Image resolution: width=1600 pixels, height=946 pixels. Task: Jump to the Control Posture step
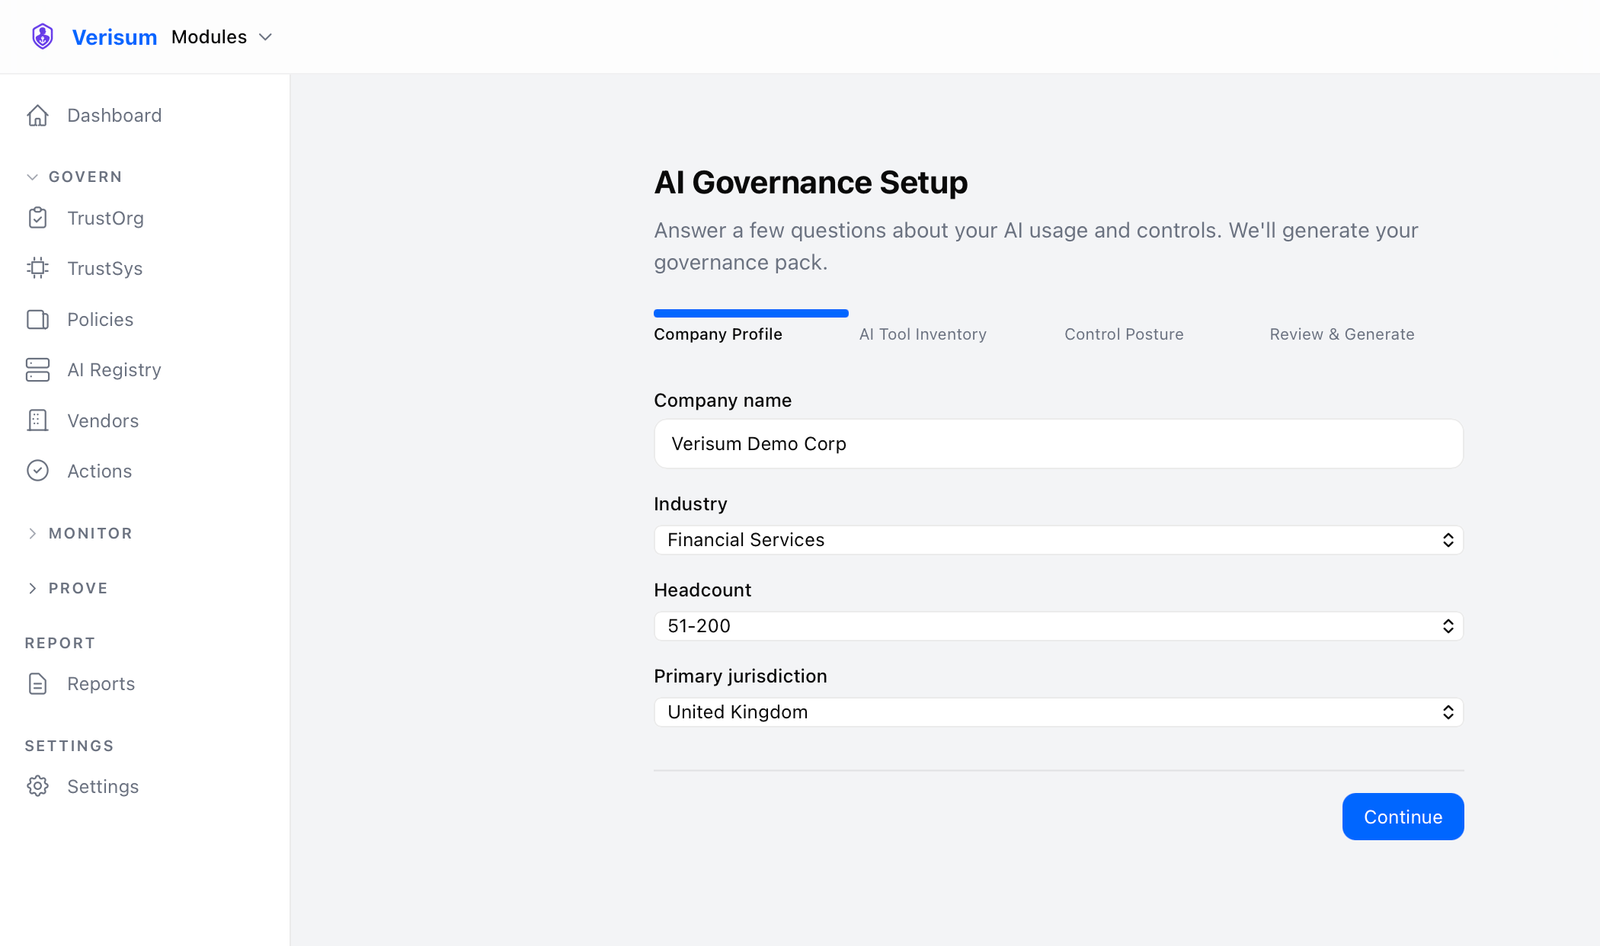click(1123, 334)
